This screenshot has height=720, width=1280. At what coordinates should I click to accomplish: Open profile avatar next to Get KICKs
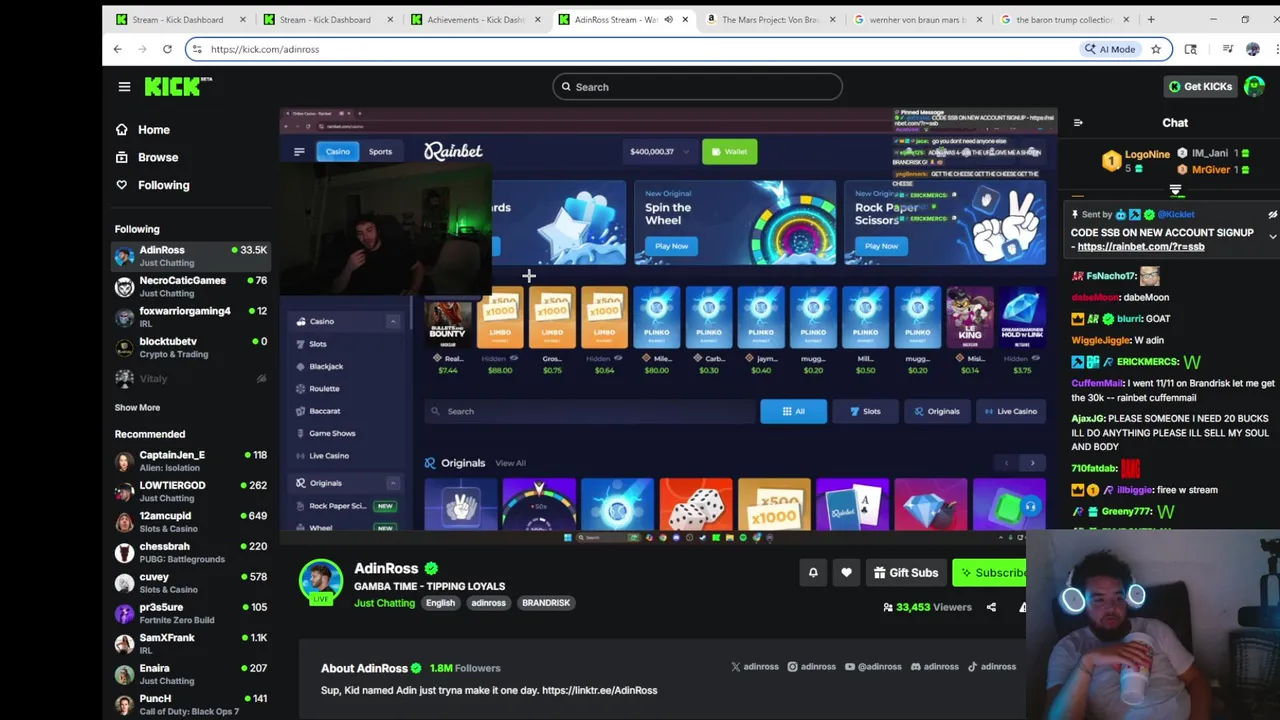pyautogui.click(x=1254, y=87)
